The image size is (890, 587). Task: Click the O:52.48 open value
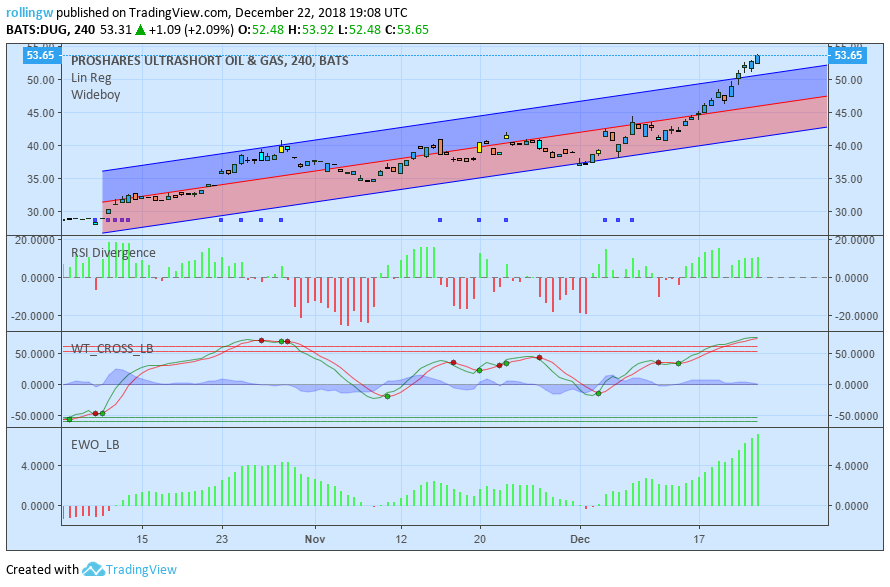pyautogui.click(x=261, y=30)
